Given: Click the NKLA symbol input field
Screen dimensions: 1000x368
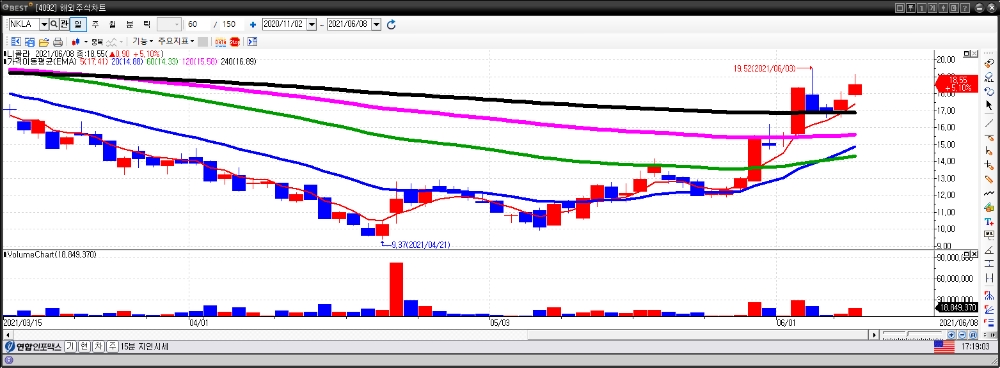Looking at the screenshot, I should 24,24.
